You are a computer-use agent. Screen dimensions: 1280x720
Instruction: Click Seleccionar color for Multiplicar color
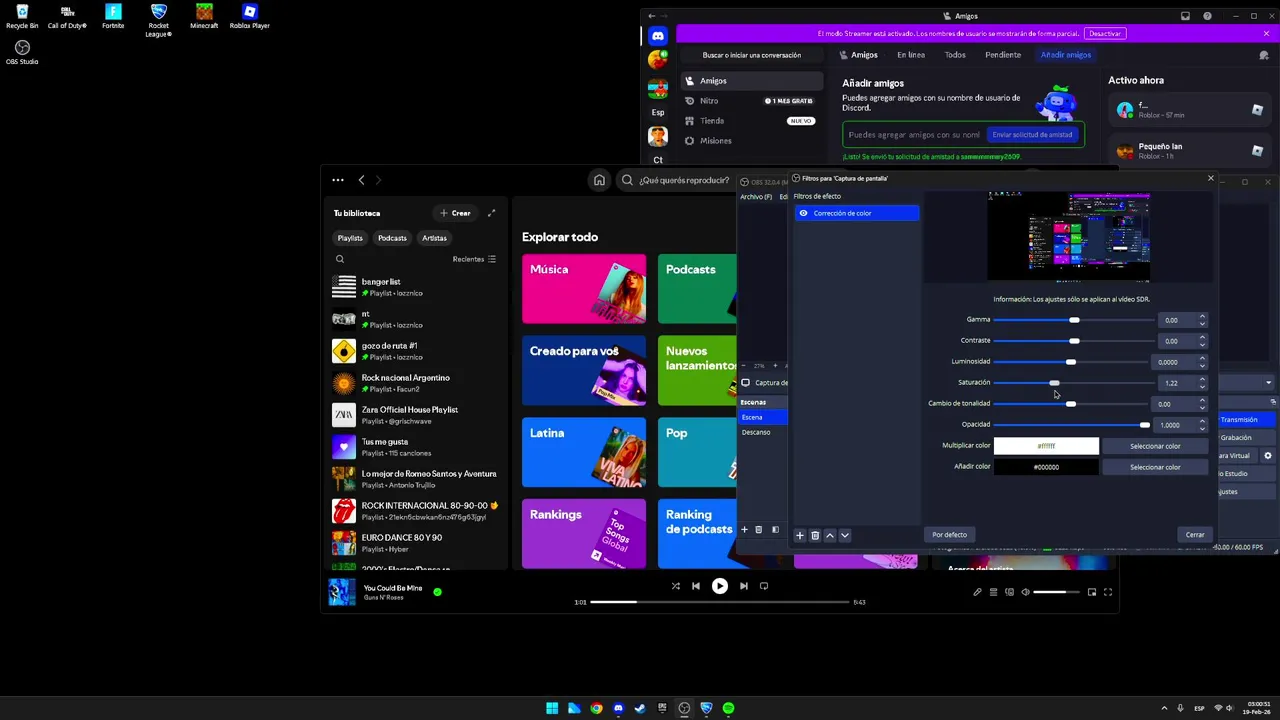tap(1155, 446)
